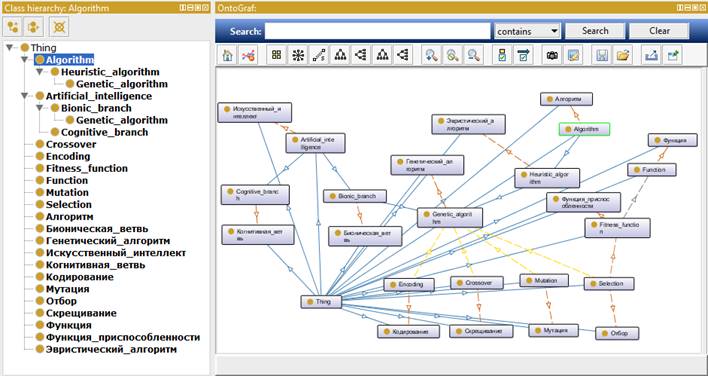Collapse the Artificial_intelligence tree node
The width and height of the screenshot is (708, 376).
[24, 96]
